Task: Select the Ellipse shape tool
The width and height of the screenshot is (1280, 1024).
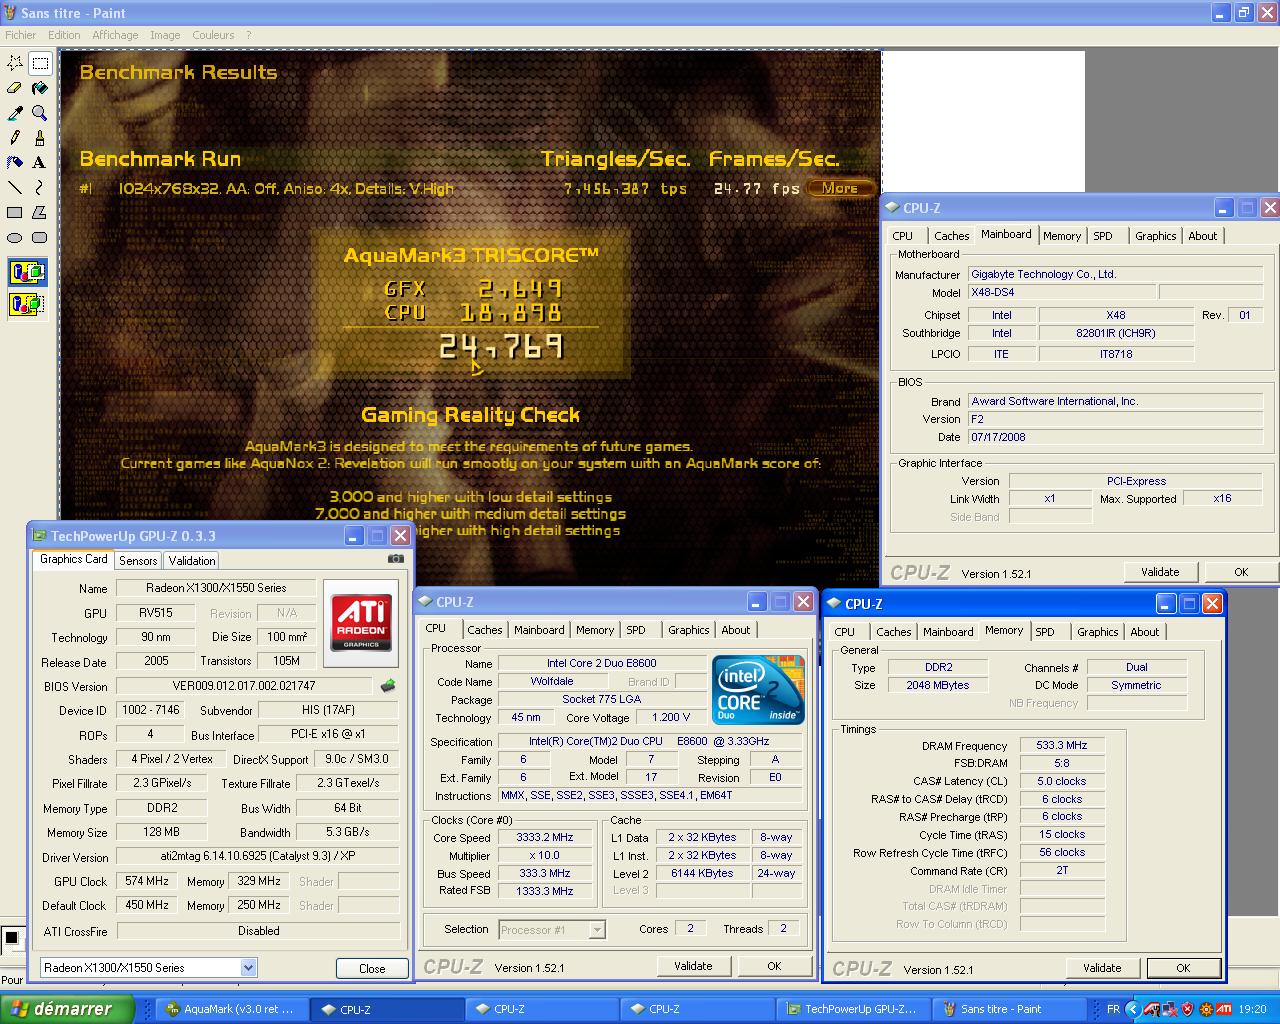Action: tap(15, 237)
